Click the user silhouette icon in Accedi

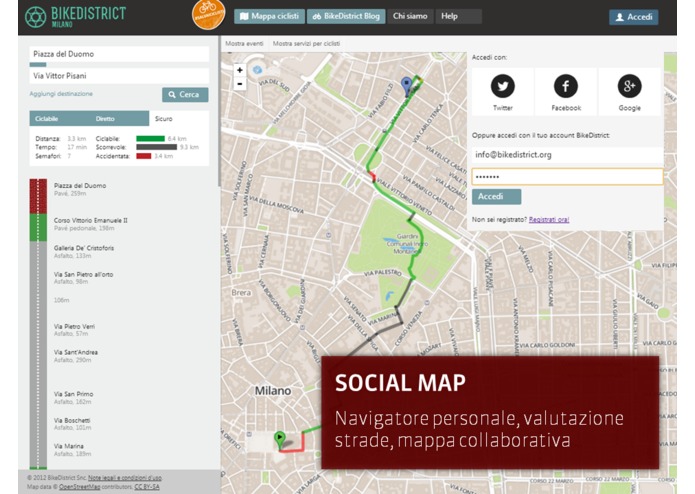[x=620, y=17]
